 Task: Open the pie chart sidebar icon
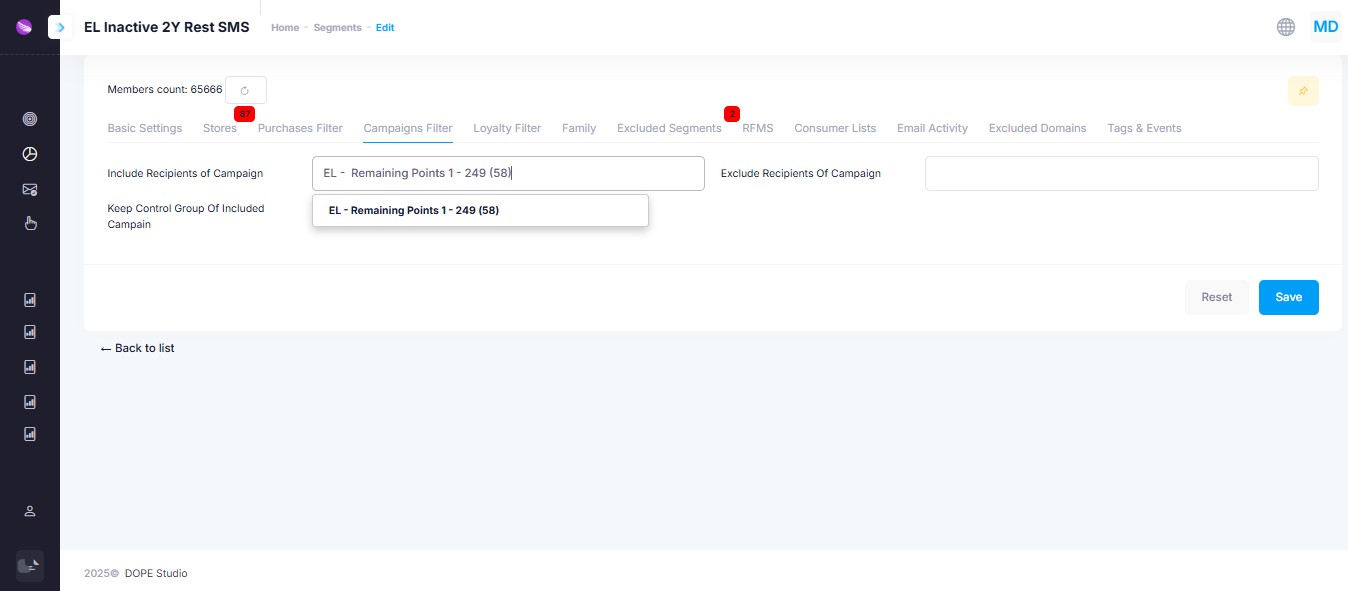click(30, 154)
